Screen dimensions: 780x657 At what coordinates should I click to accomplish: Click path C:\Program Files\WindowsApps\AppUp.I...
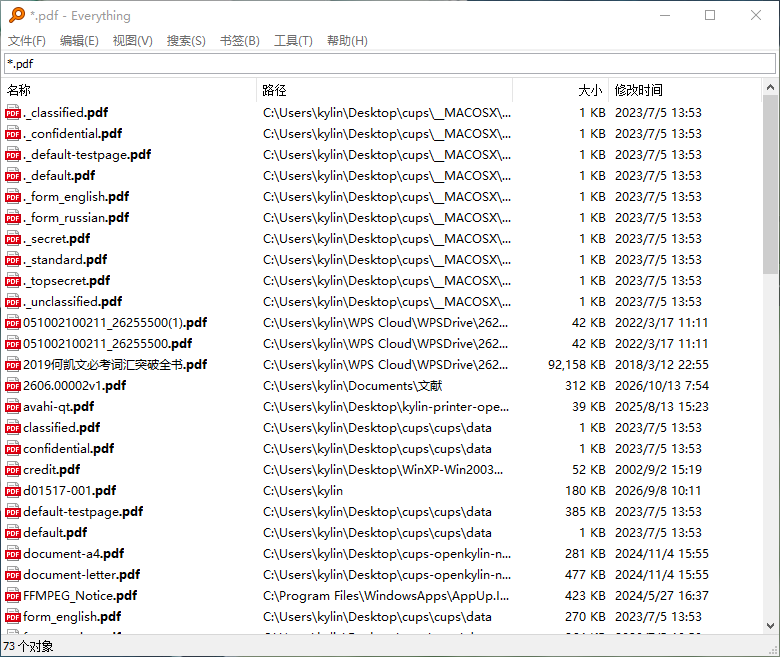coord(386,596)
